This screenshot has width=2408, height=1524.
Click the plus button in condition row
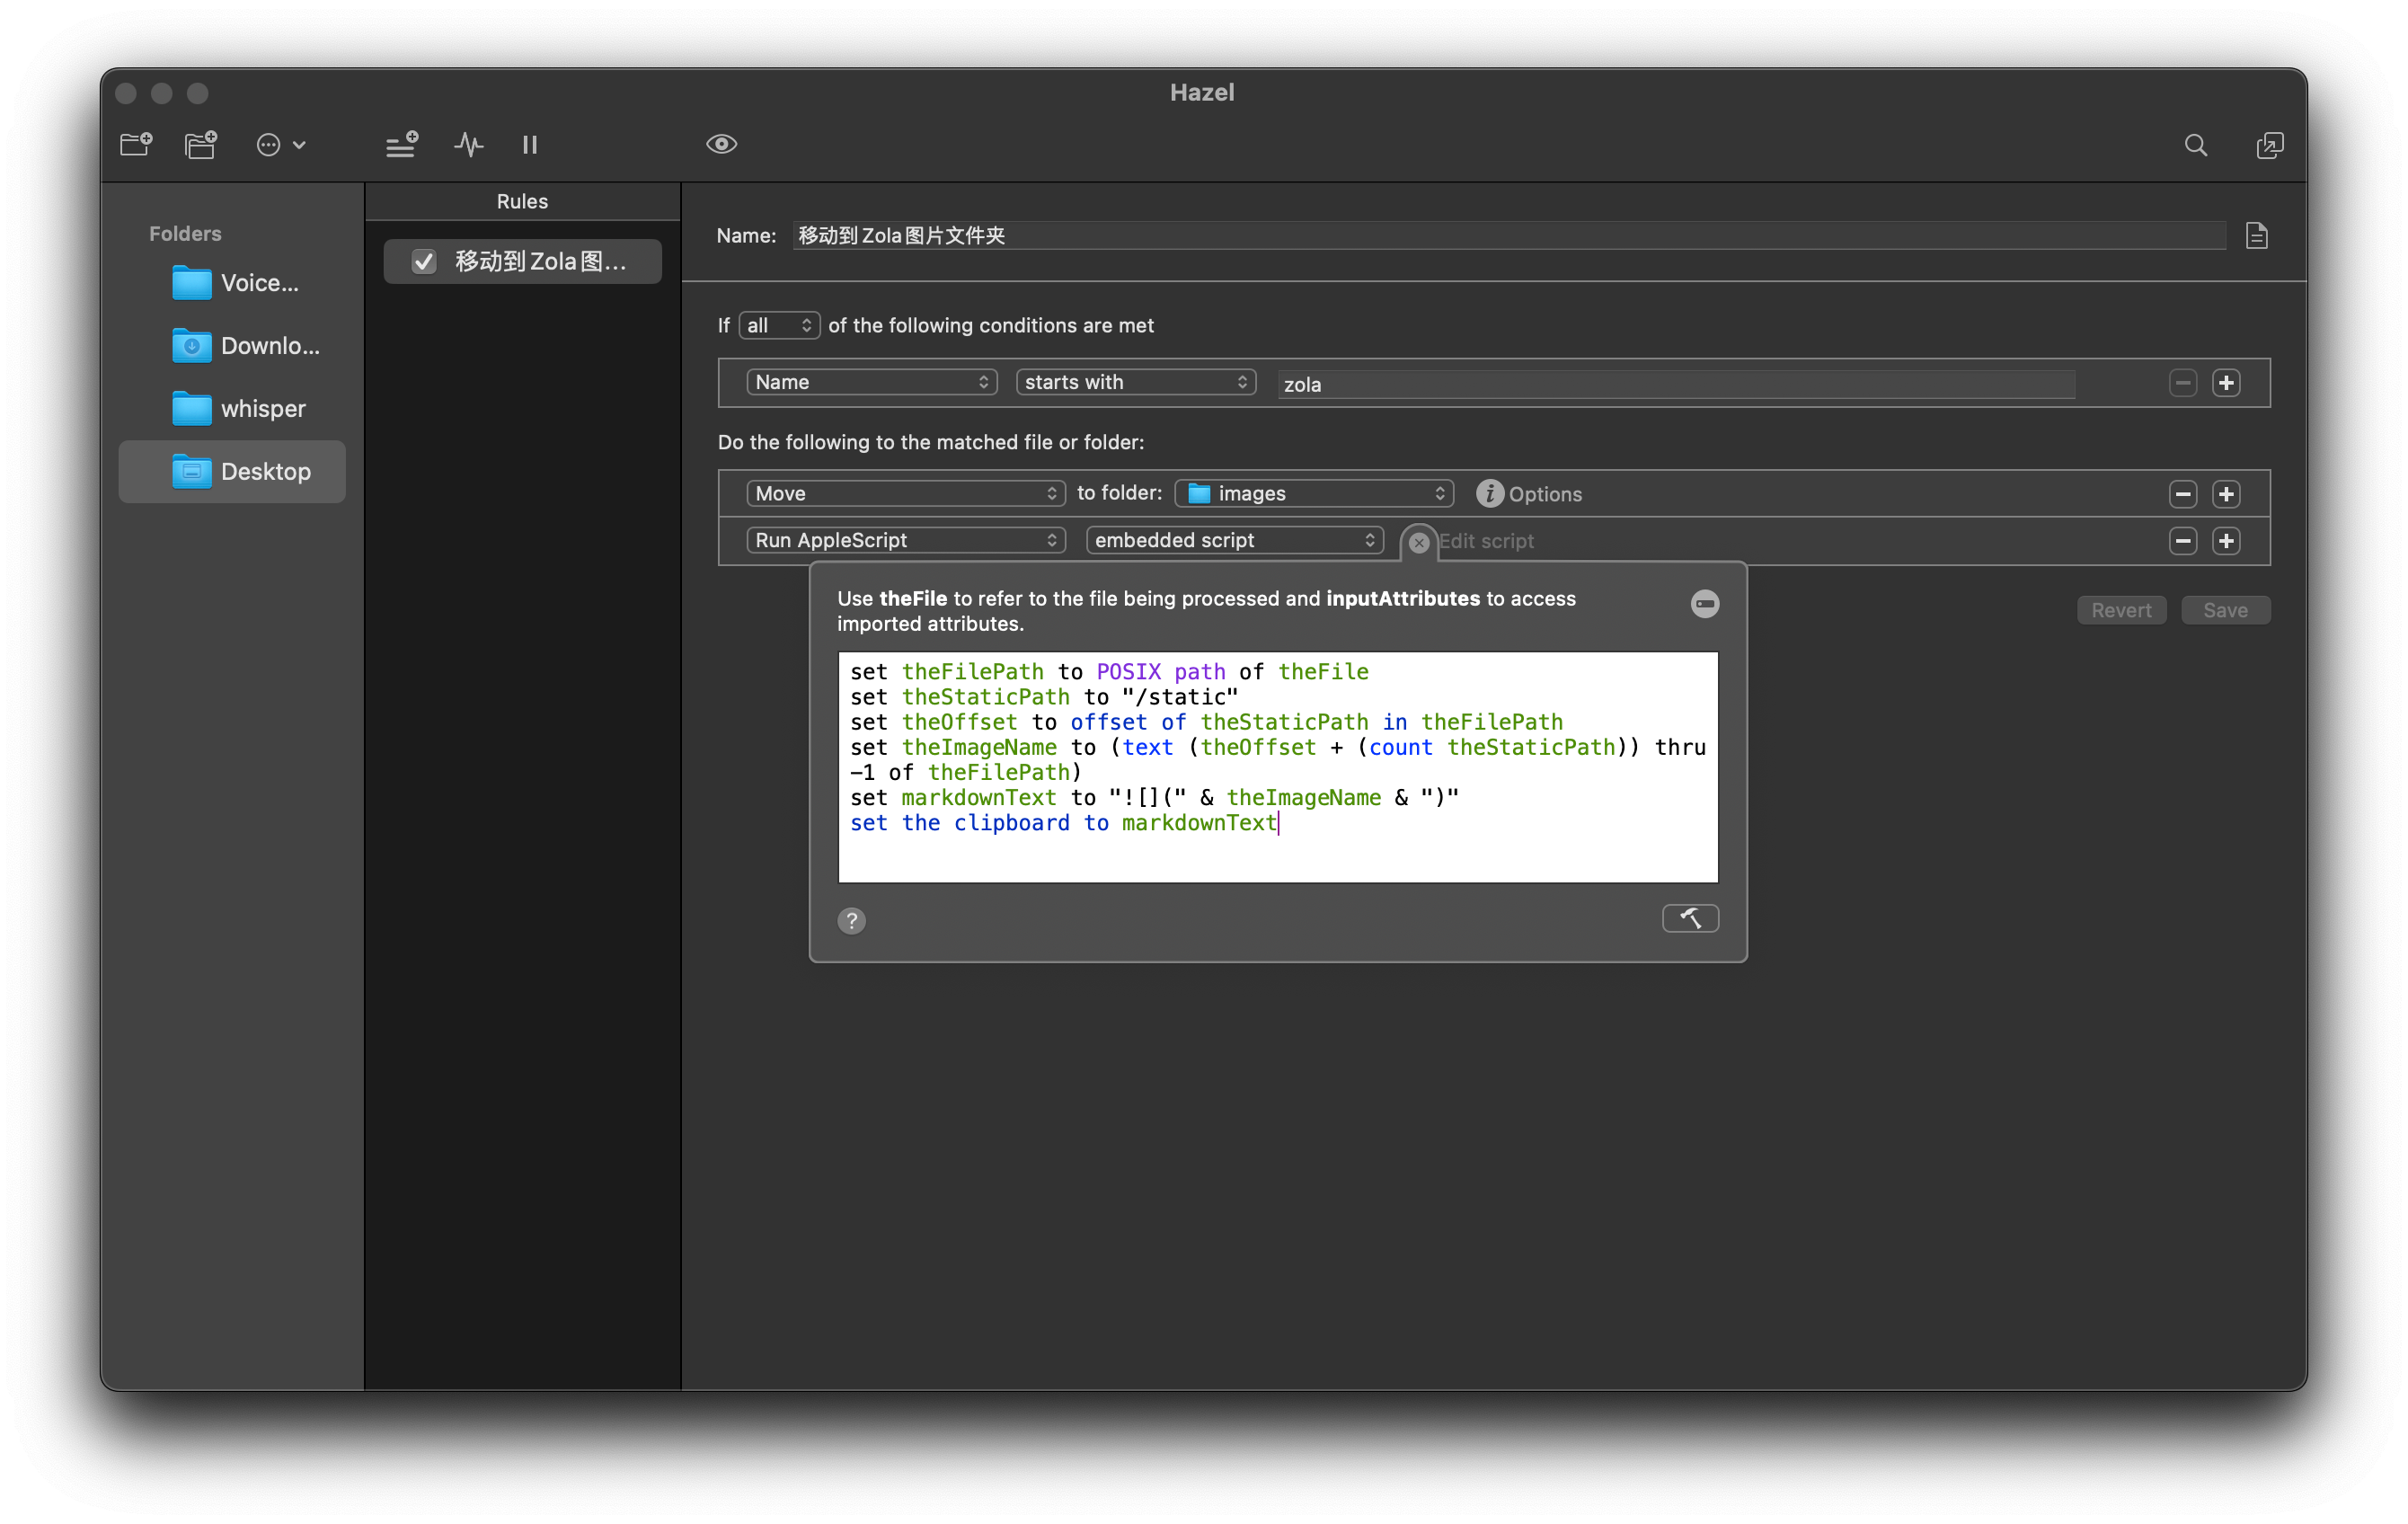(2226, 383)
